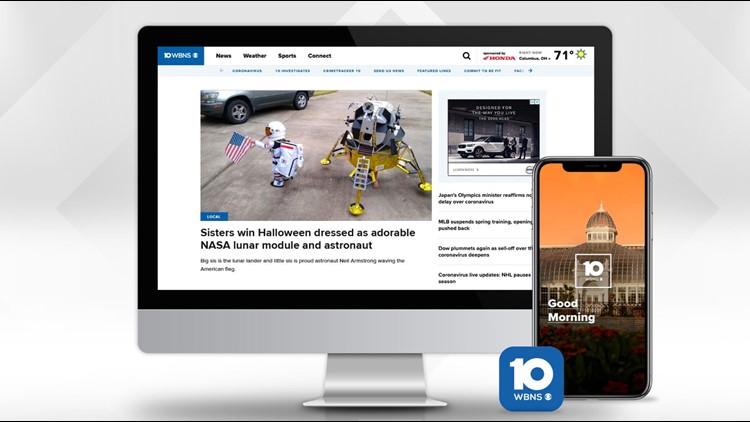Click the astronaut and lunar module photo
The height and width of the screenshot is (422, 750).
316,155
